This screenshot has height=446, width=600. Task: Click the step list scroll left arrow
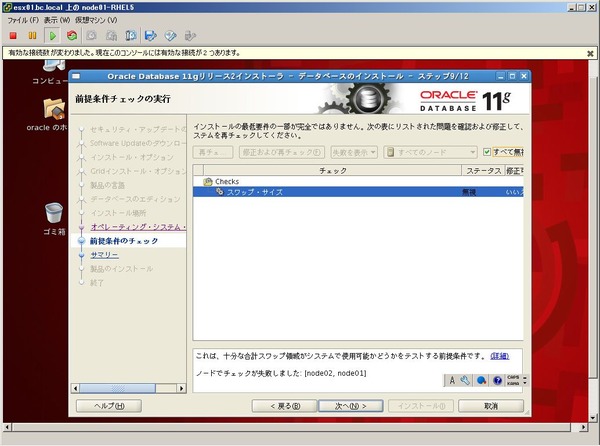tap(75, 388)
